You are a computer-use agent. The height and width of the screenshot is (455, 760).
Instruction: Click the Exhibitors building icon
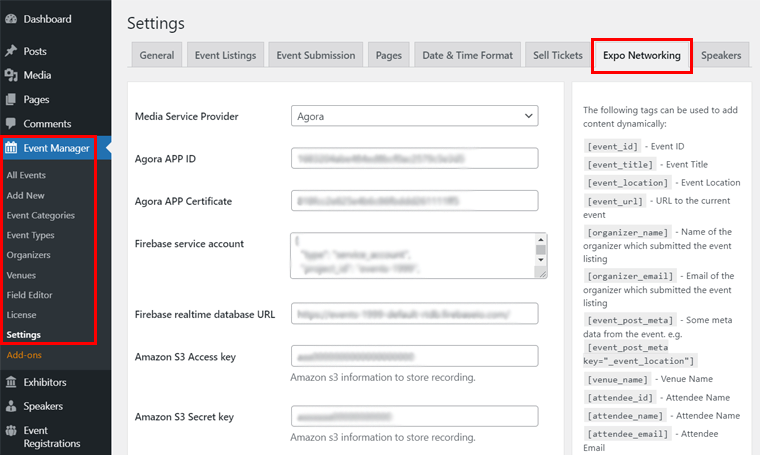point(11,382)
